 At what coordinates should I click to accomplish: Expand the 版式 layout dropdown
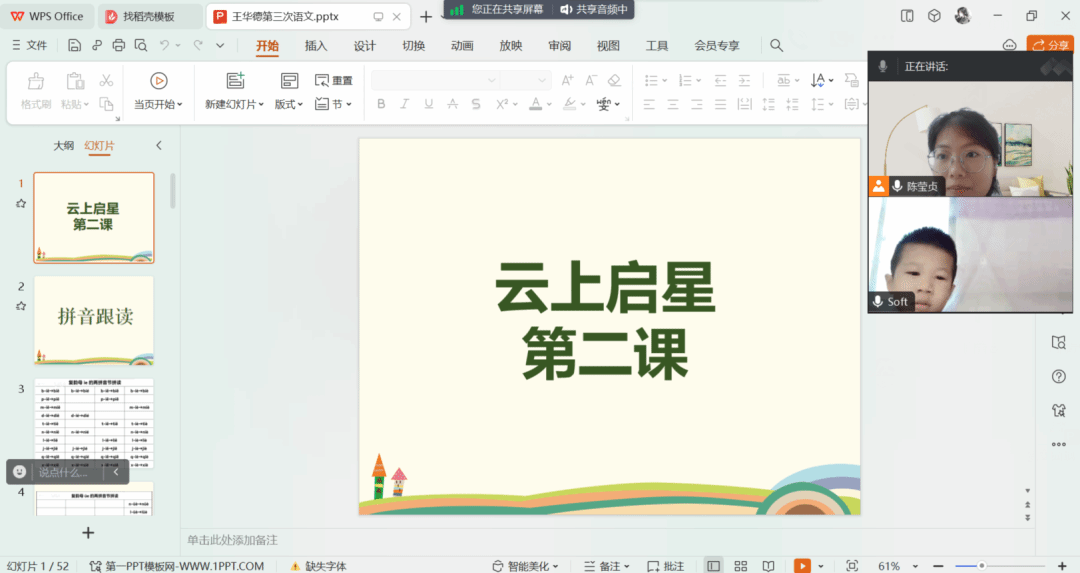pos(289,104)
